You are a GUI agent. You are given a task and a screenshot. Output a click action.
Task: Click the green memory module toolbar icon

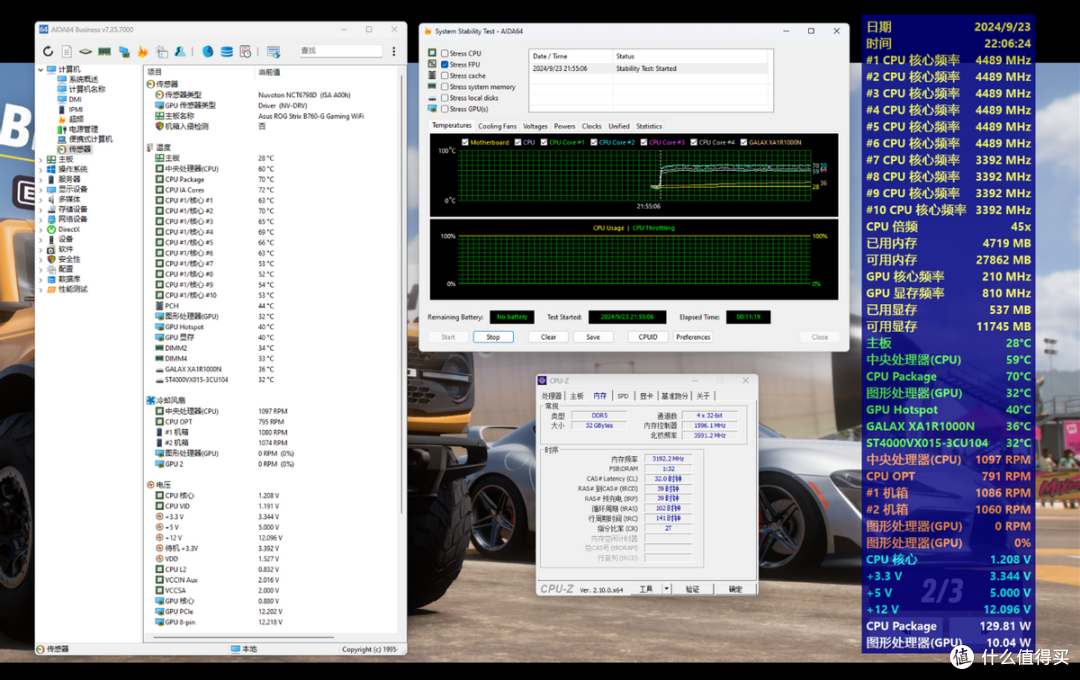click(x=105, y=51)
